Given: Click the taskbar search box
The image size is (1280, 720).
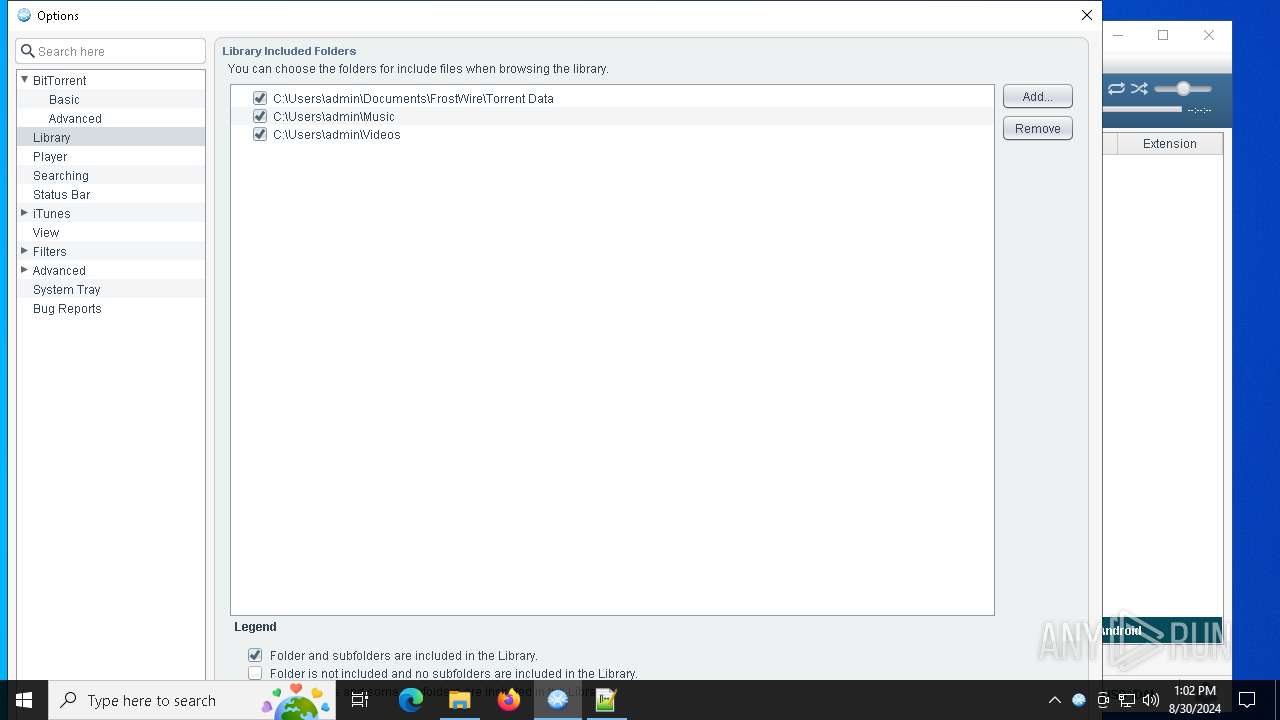Looking at the screenshot, I should click(192, 700).
